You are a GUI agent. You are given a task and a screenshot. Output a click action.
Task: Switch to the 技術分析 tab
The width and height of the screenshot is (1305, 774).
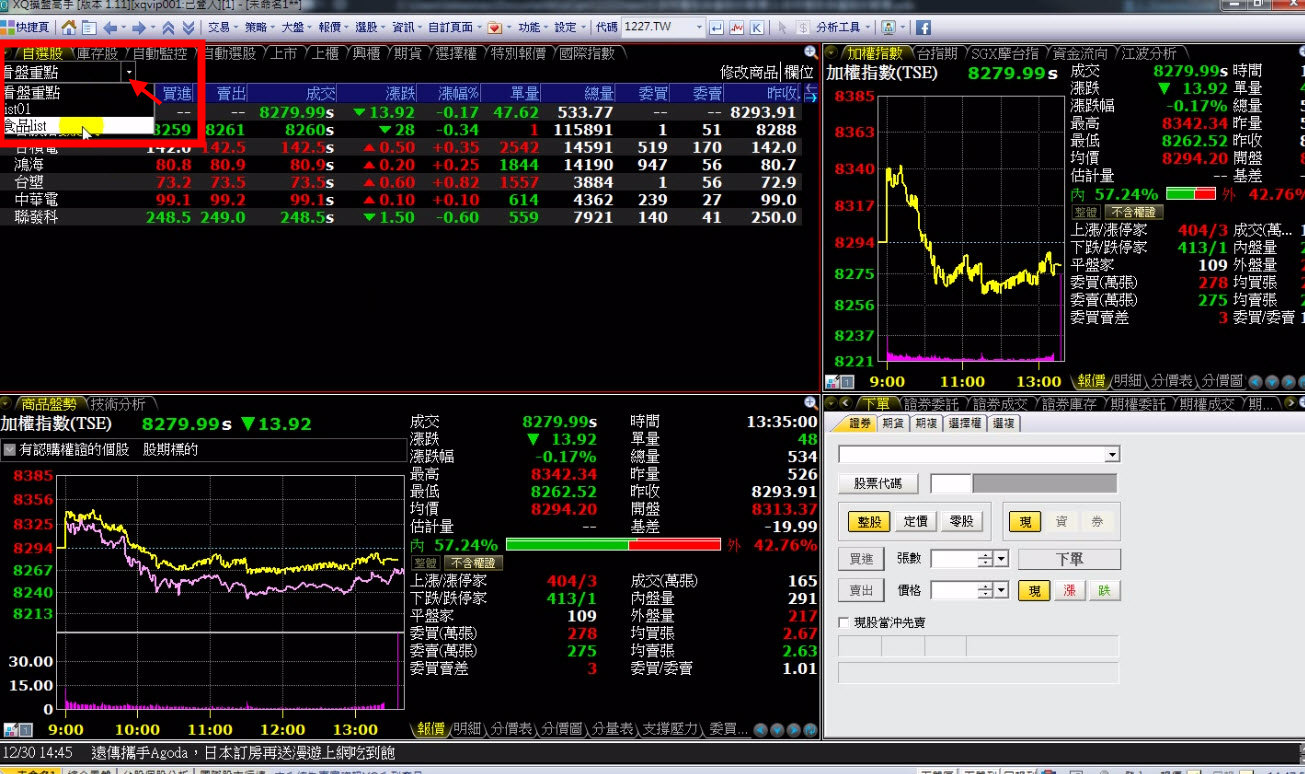[118, 404]
